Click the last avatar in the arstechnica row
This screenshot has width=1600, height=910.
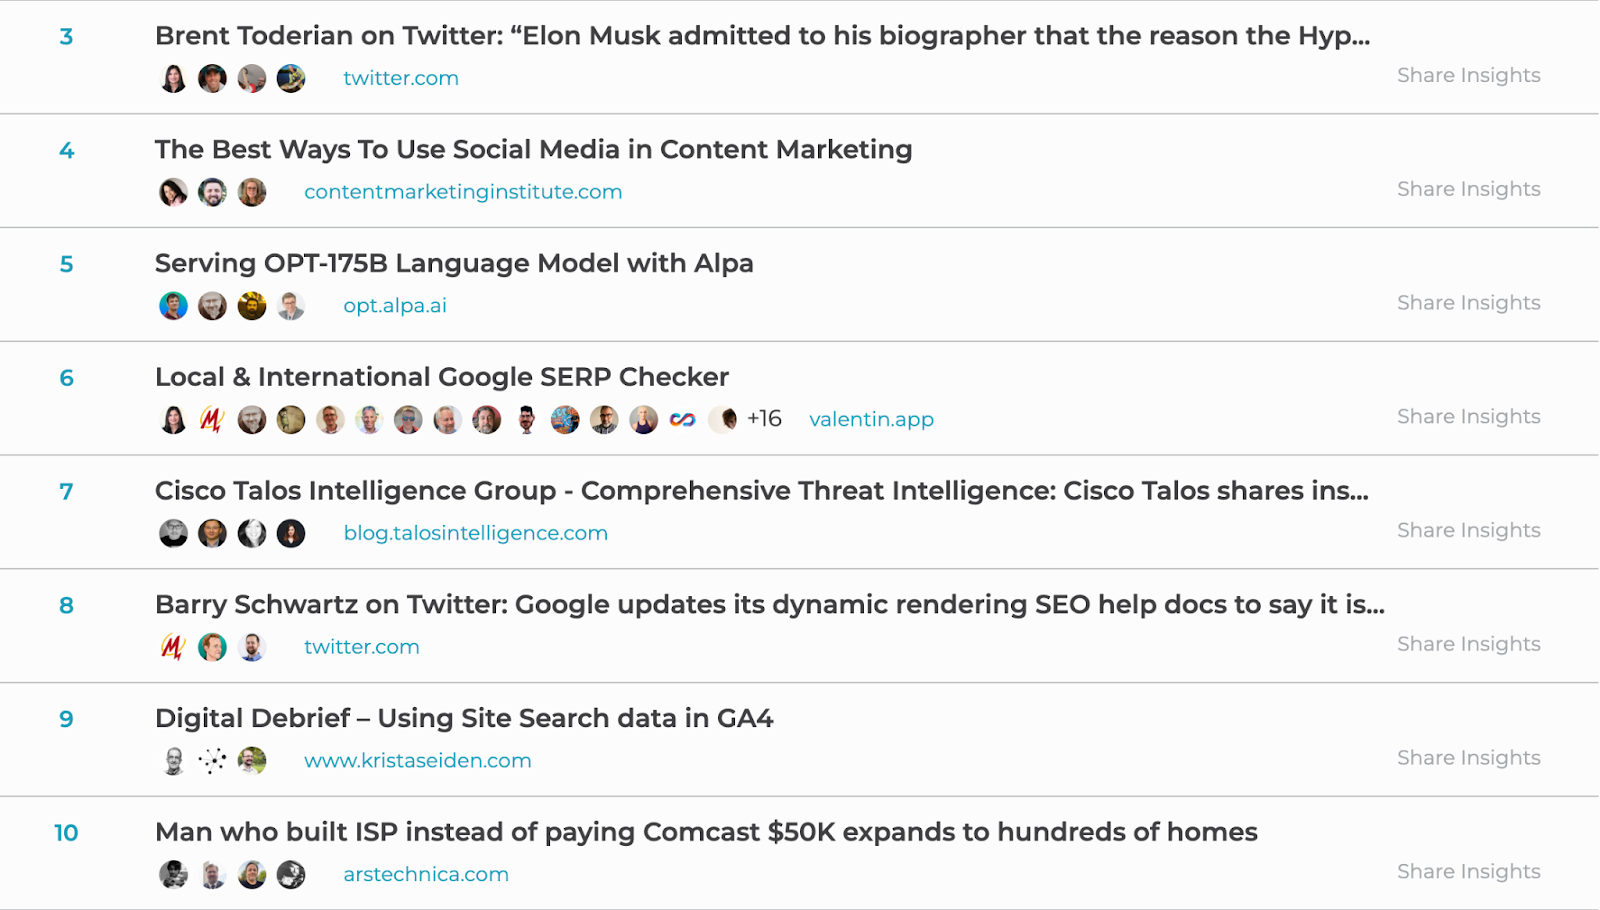pos(291,875)
